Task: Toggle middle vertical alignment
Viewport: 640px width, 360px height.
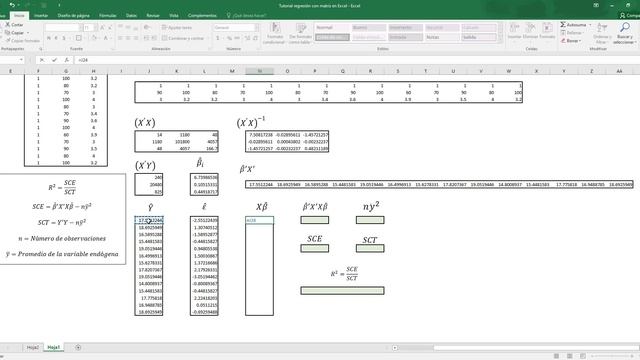Action: point(128,27)
